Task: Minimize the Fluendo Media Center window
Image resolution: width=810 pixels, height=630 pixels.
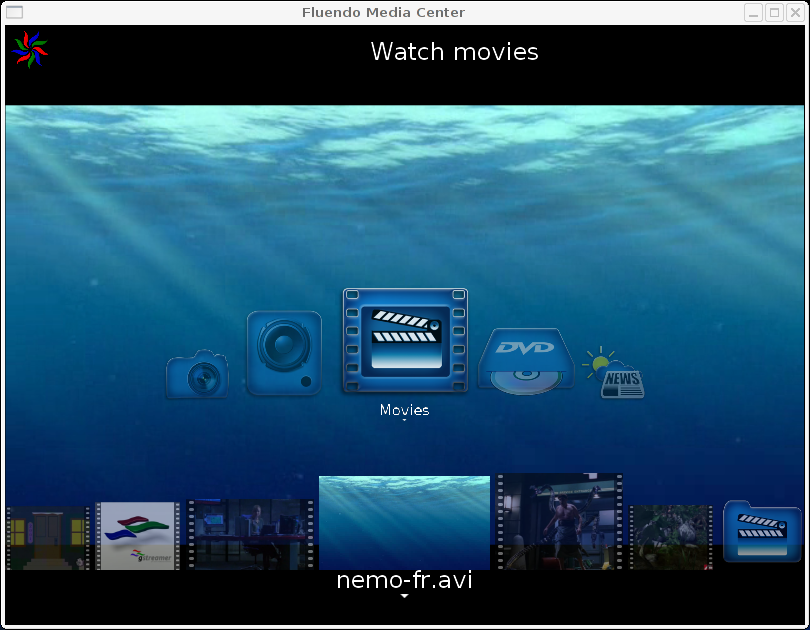Action: point(754,12)
